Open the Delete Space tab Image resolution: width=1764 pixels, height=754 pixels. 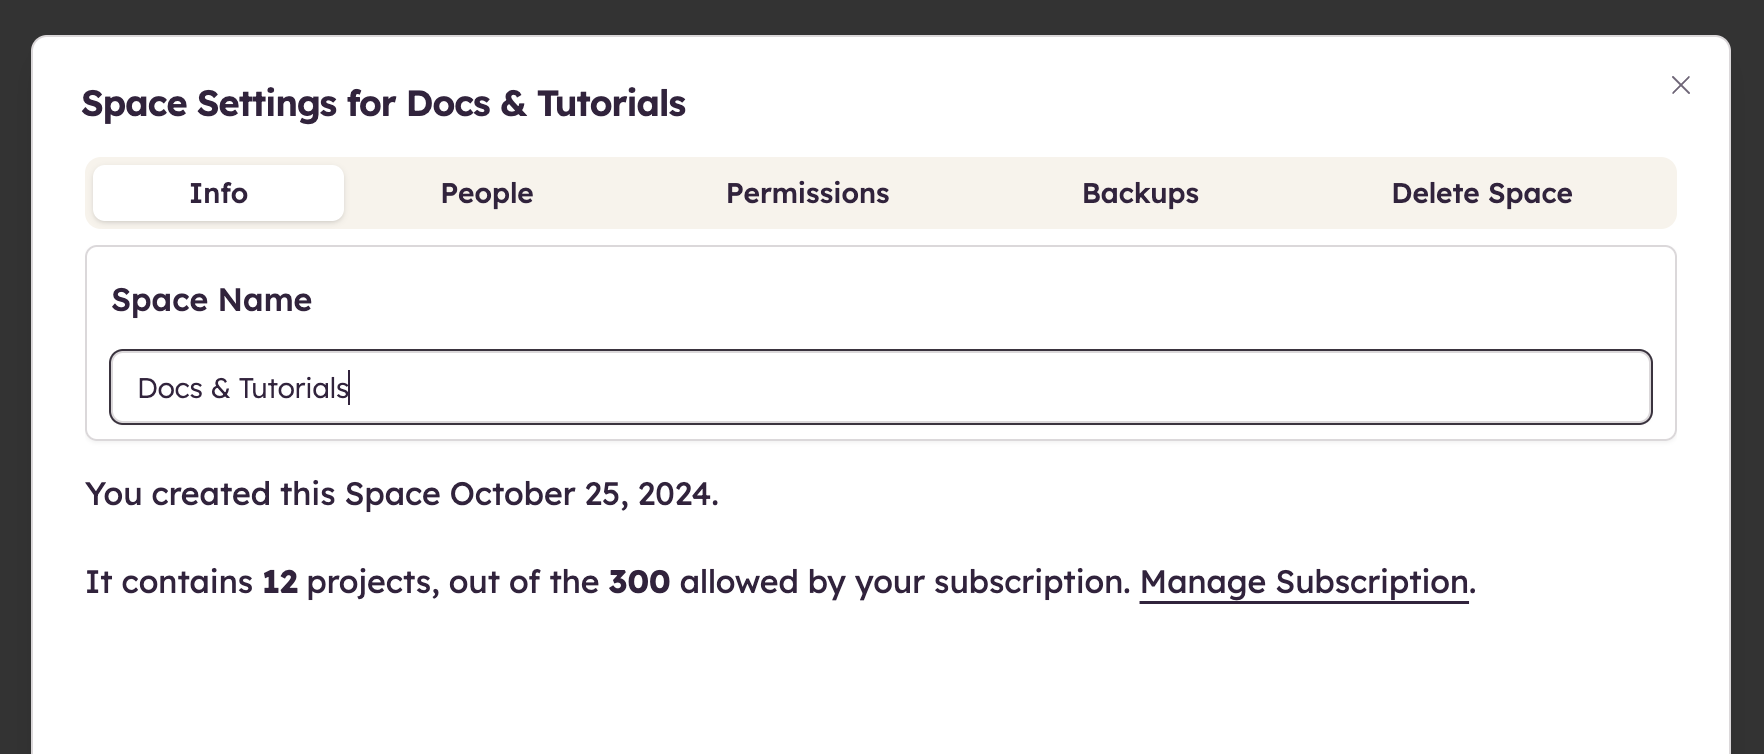point(1481,193)
